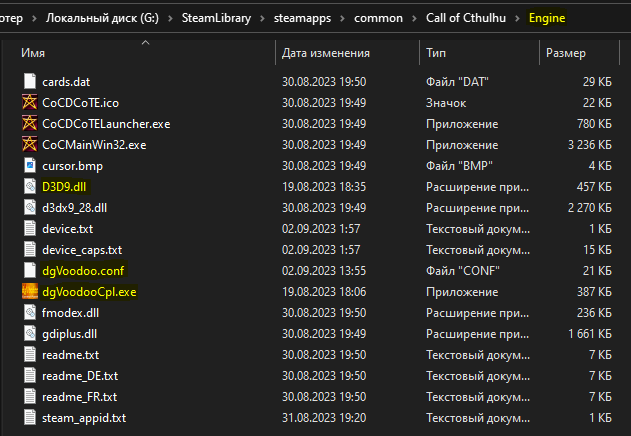Sort by Дата изменения column header
Viewport: 631px width, 436px height.
click(x=326, y=52)
